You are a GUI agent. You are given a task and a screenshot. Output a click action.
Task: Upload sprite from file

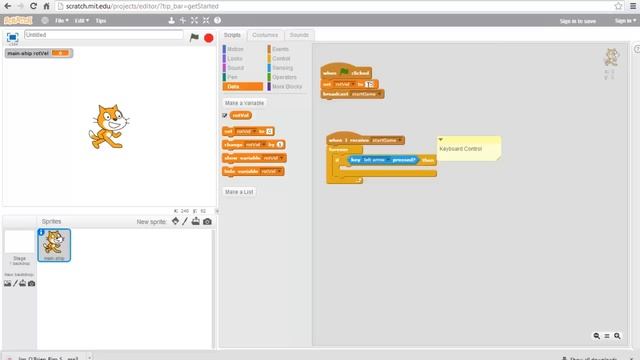tap(196, 221)
